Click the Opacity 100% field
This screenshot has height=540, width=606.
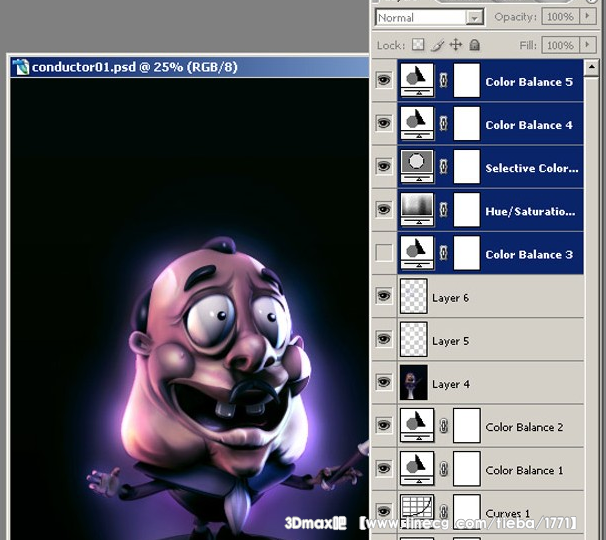tap(560, 17)
